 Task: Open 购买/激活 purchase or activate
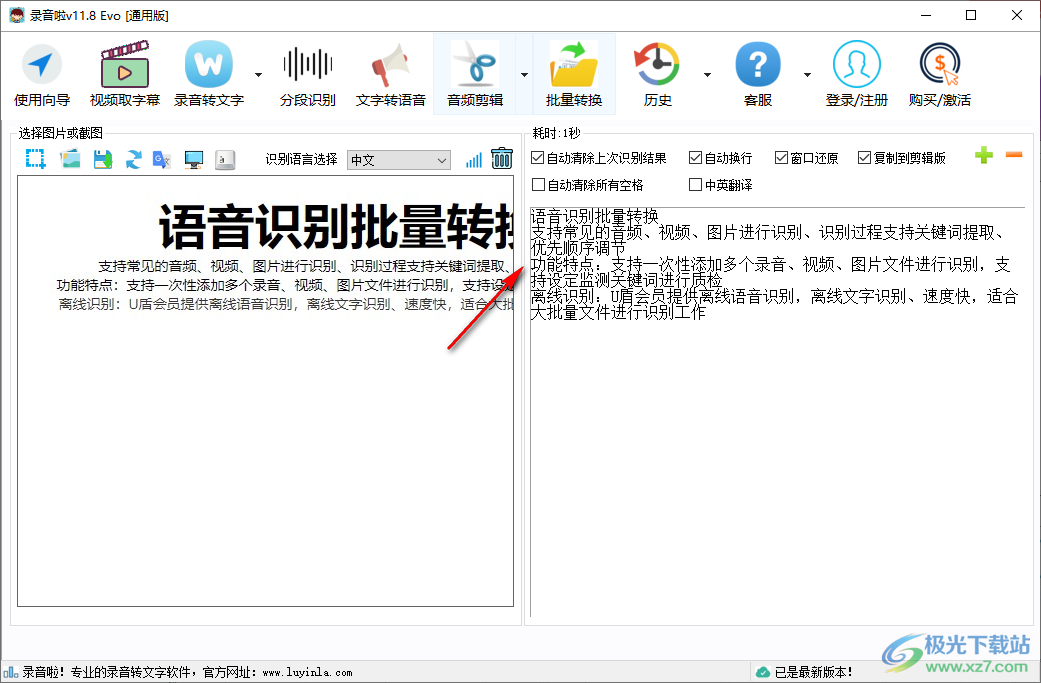[x=940, y=74]
